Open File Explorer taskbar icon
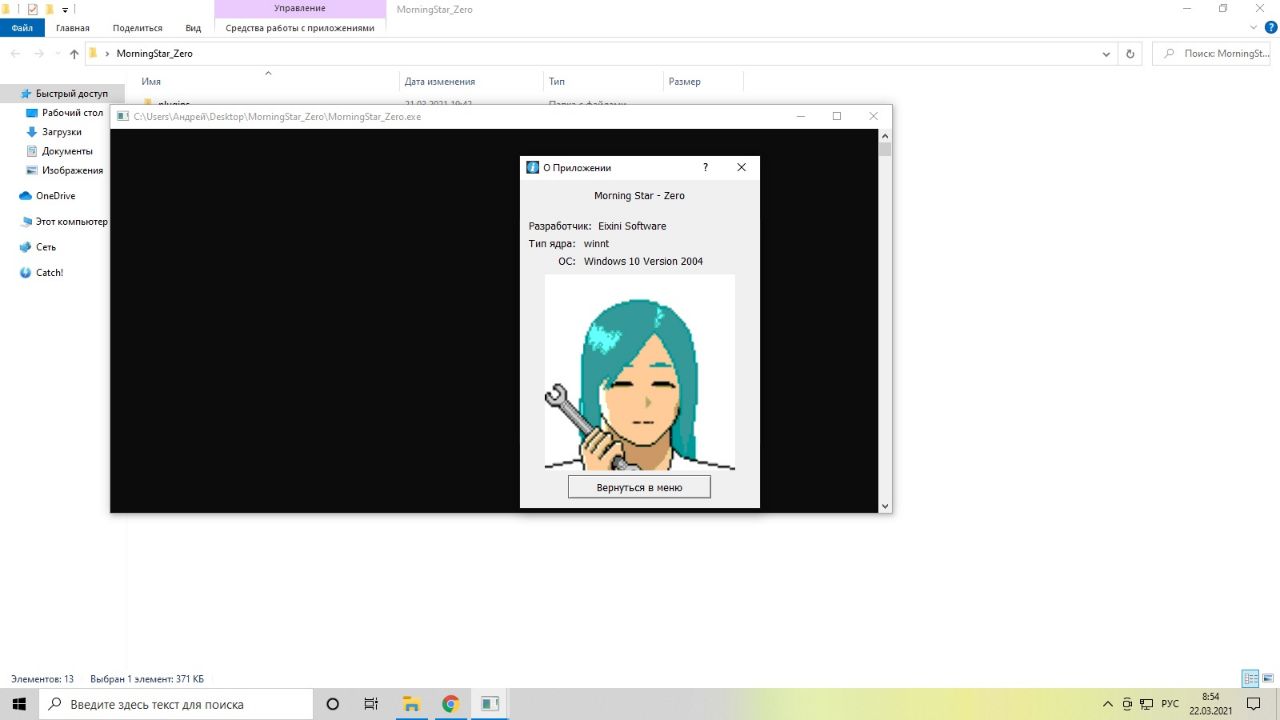Screen dimensions: 1280x720 410,704
